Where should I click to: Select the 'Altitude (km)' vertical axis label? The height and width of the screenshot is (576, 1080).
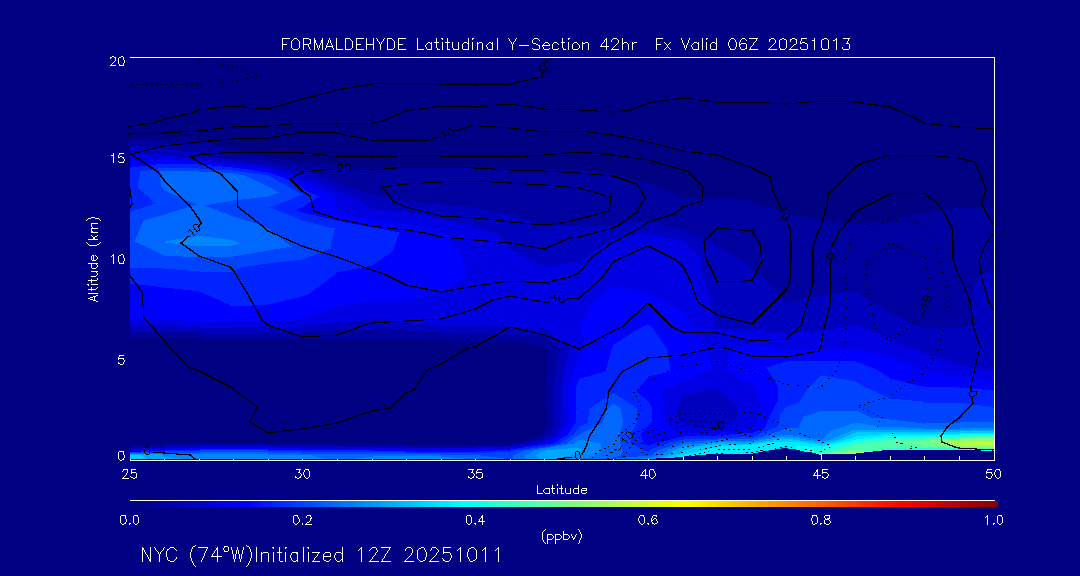[x=93, y=259]
